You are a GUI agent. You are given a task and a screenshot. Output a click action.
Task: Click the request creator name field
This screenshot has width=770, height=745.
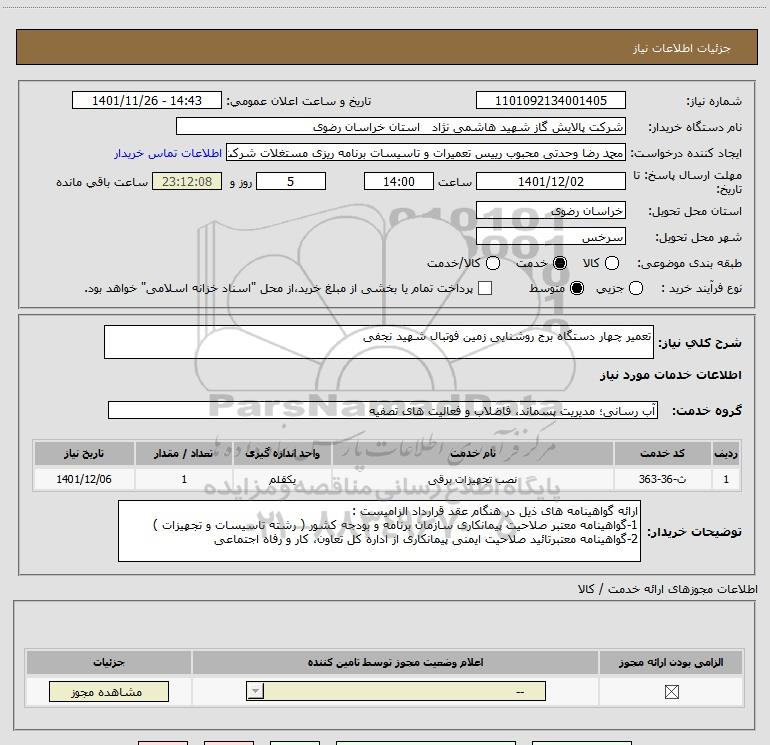[x=426, y=153]
